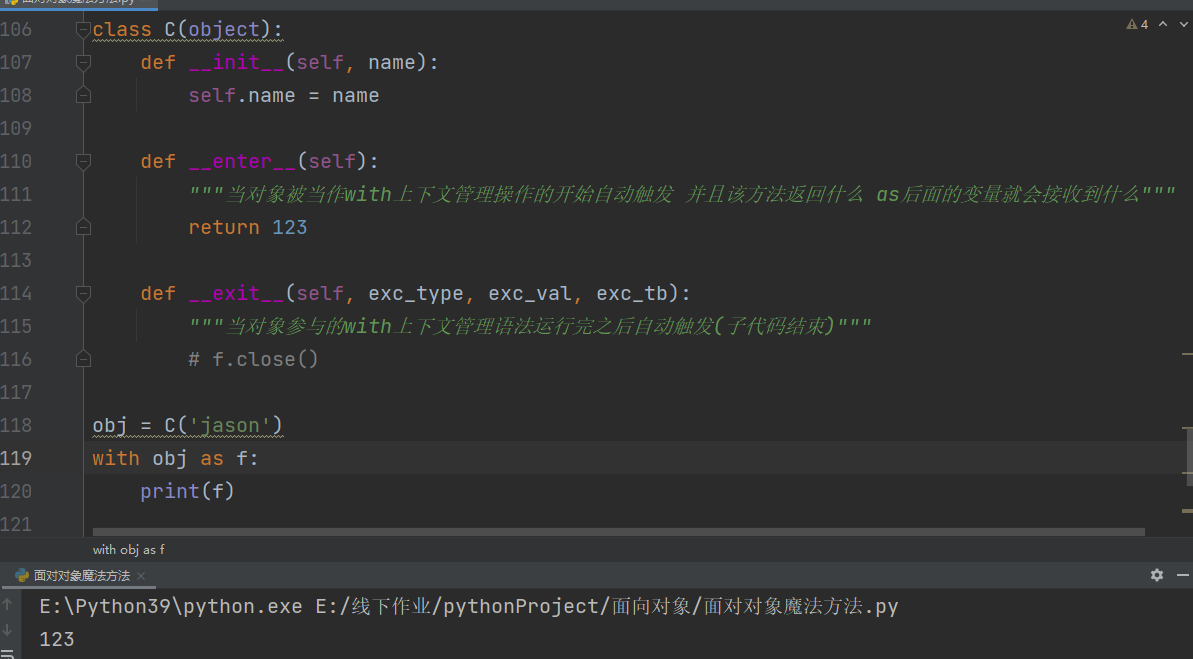
Task: Click 'exc_tb' parameter in __exit__
Action: 632,294
